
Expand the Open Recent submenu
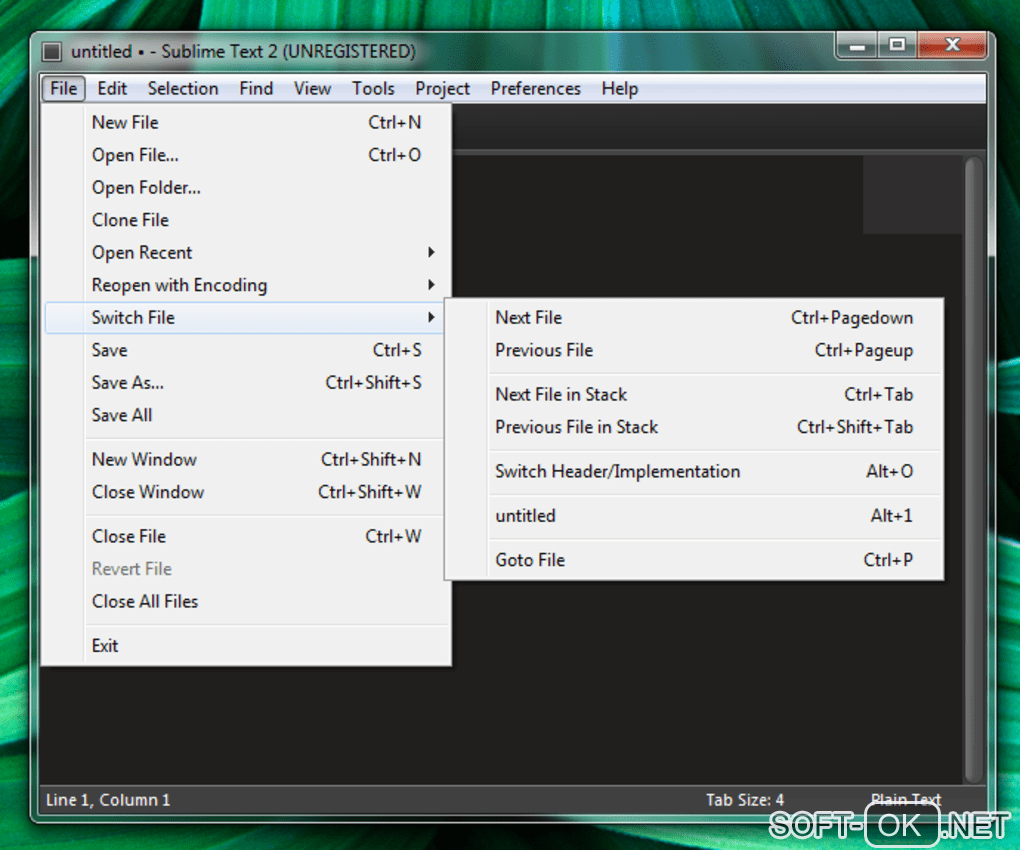(x=246, y=252)
